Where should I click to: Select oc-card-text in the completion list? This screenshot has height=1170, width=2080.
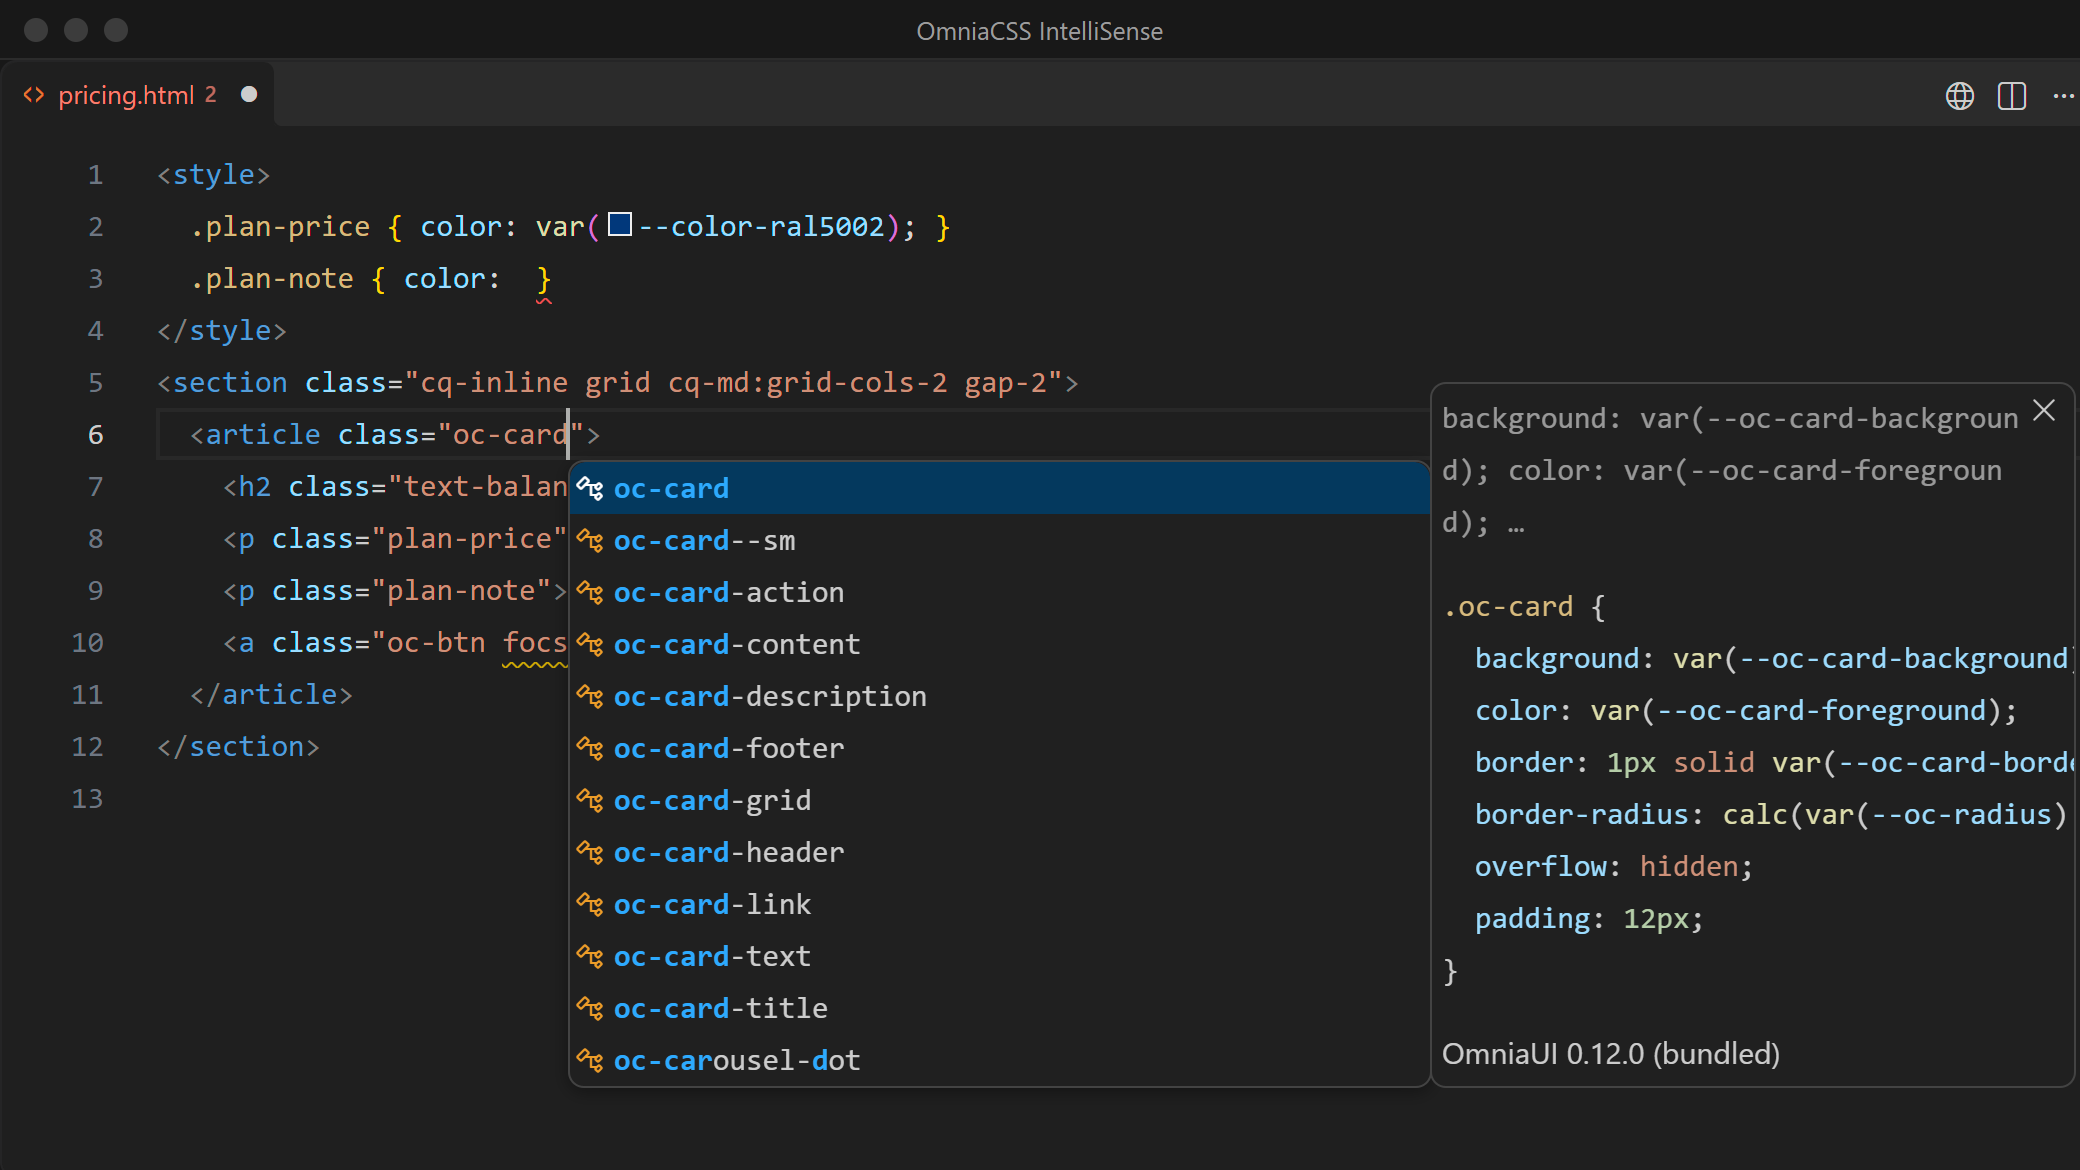[999, 956]
